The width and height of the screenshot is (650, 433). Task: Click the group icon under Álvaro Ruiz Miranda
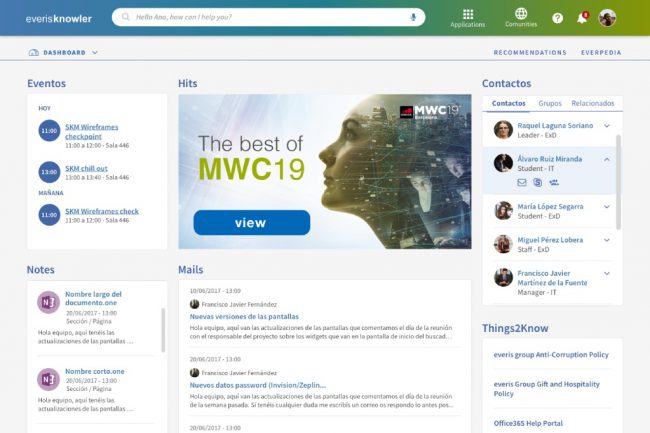click(x=554, y=182)
